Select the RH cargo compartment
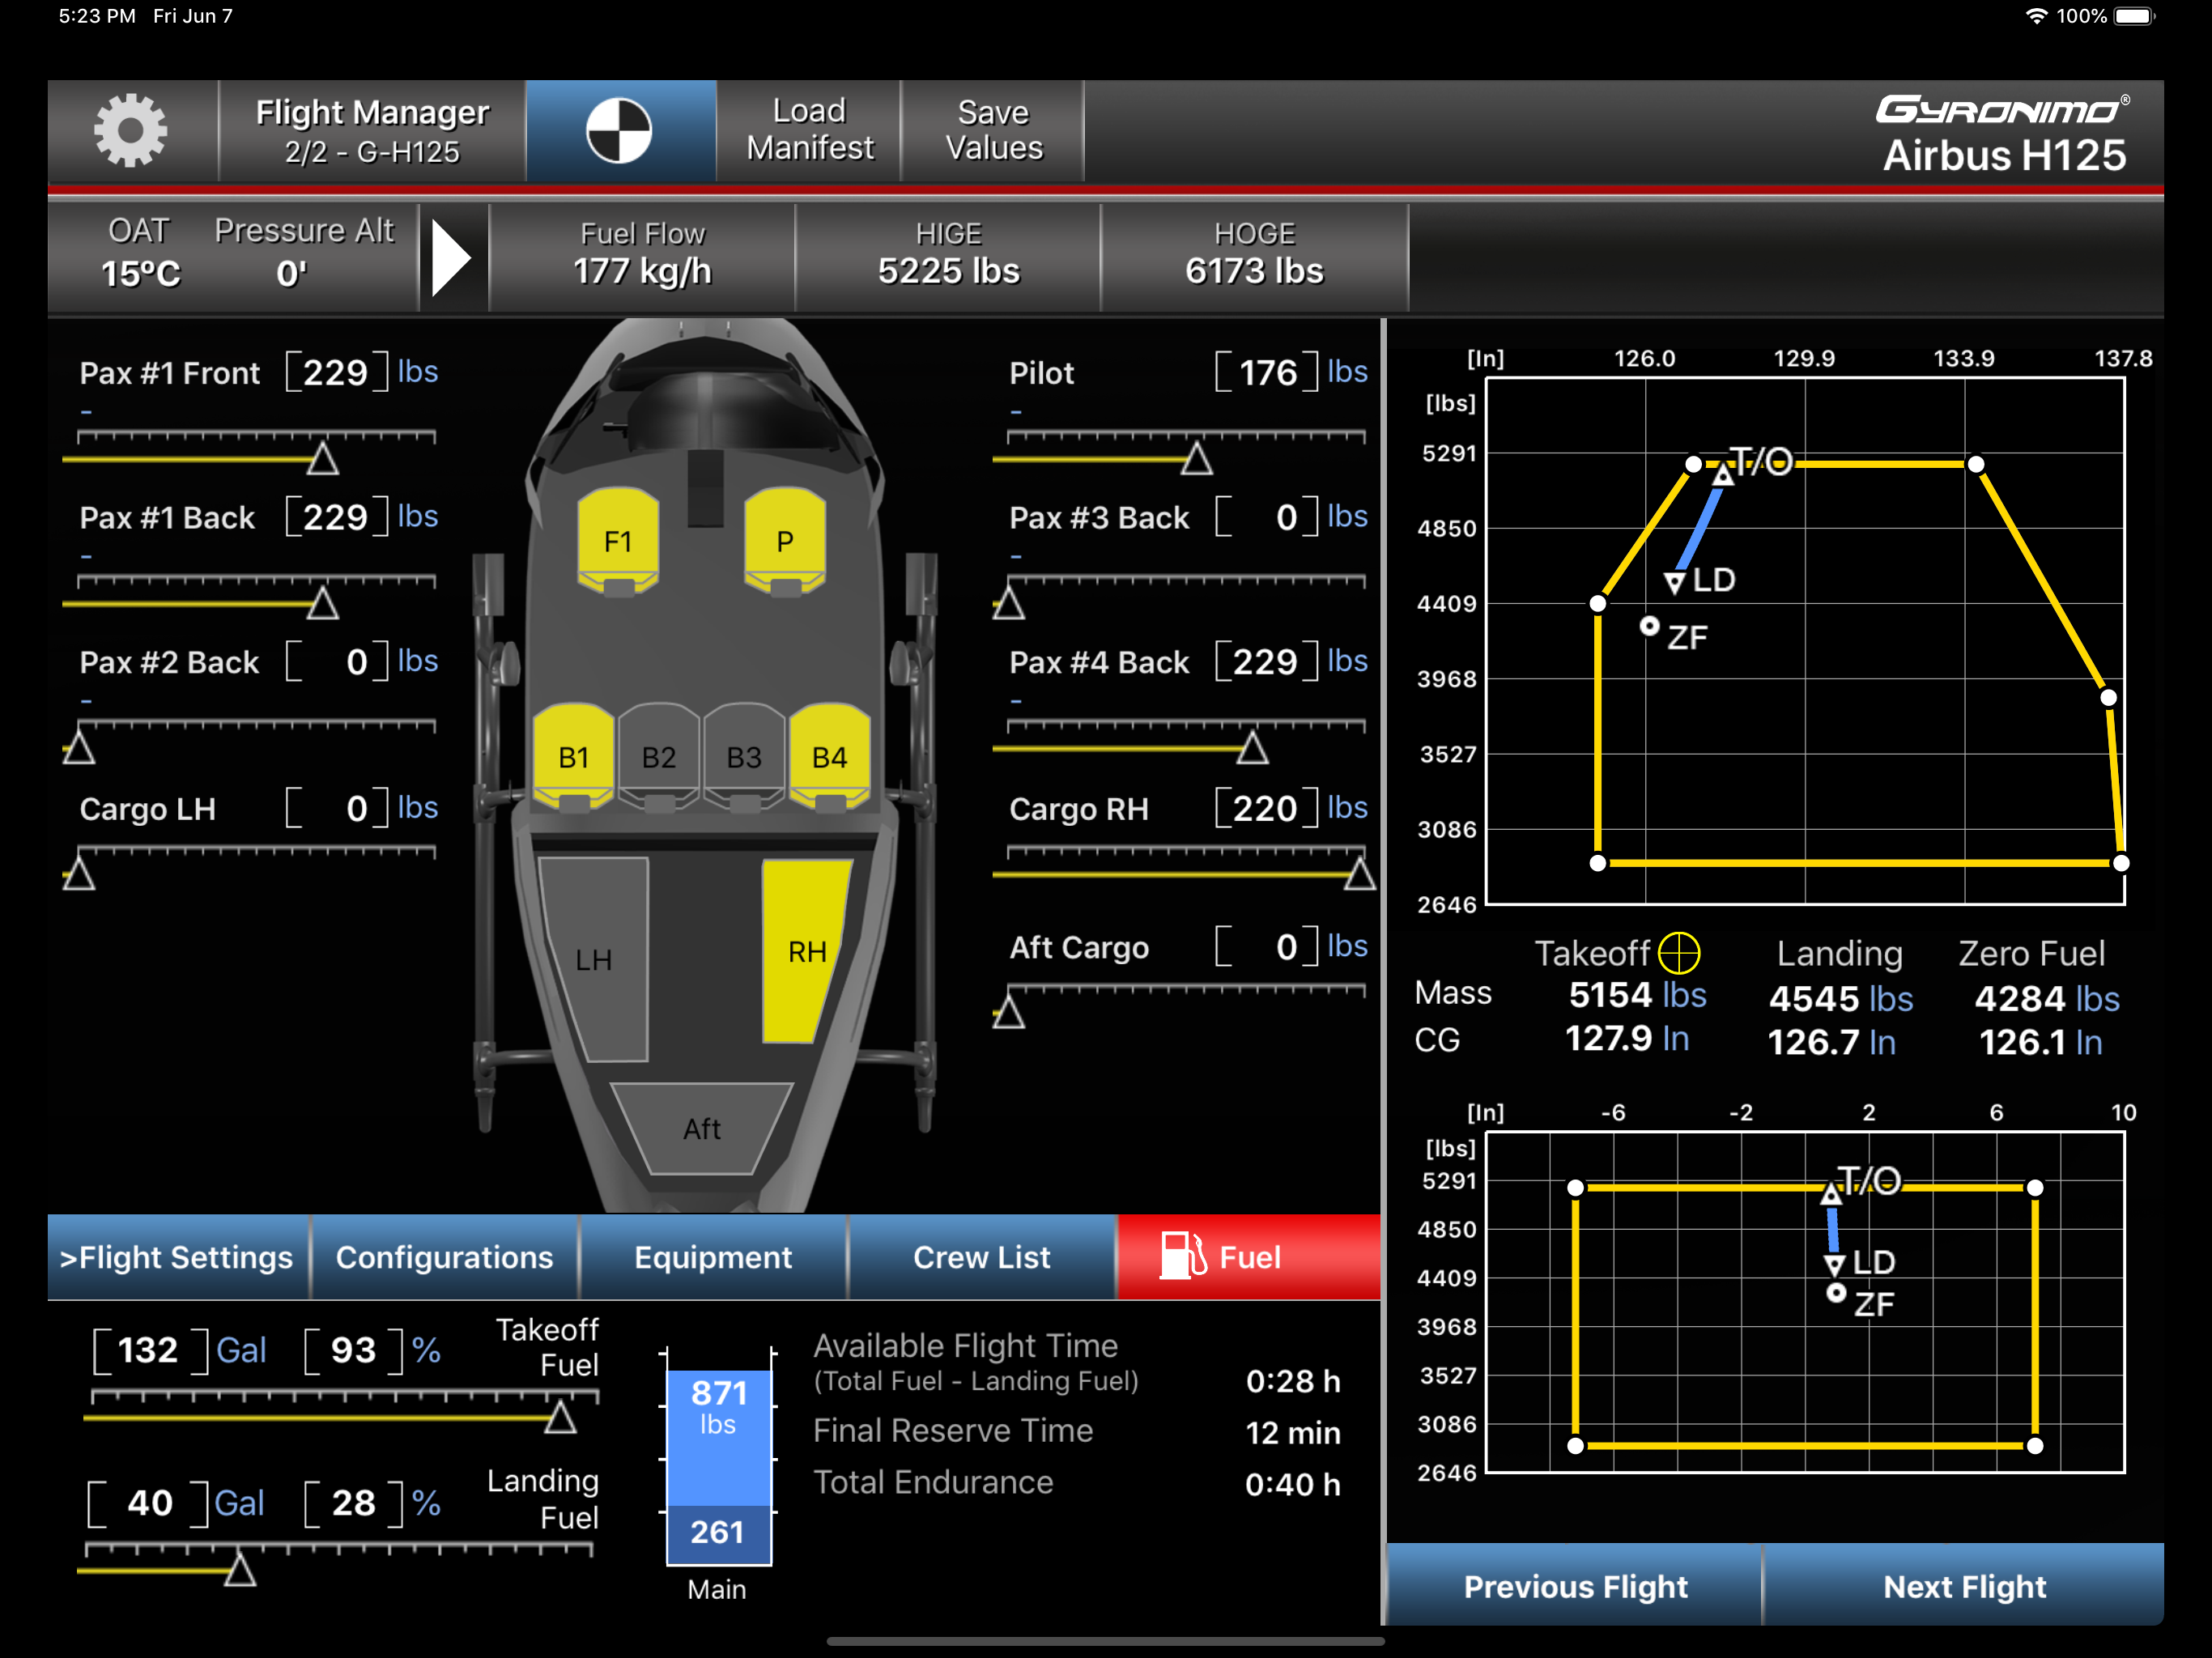This screenshot has width=2212, height=1658. [806, 950]
